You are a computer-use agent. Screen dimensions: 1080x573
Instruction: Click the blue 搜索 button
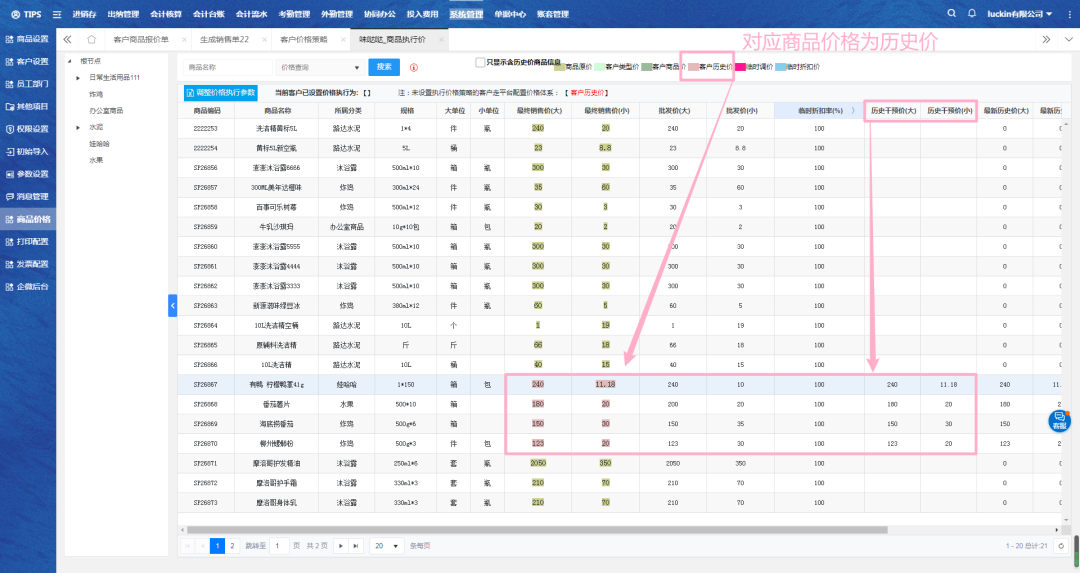[x=384, y=67]
